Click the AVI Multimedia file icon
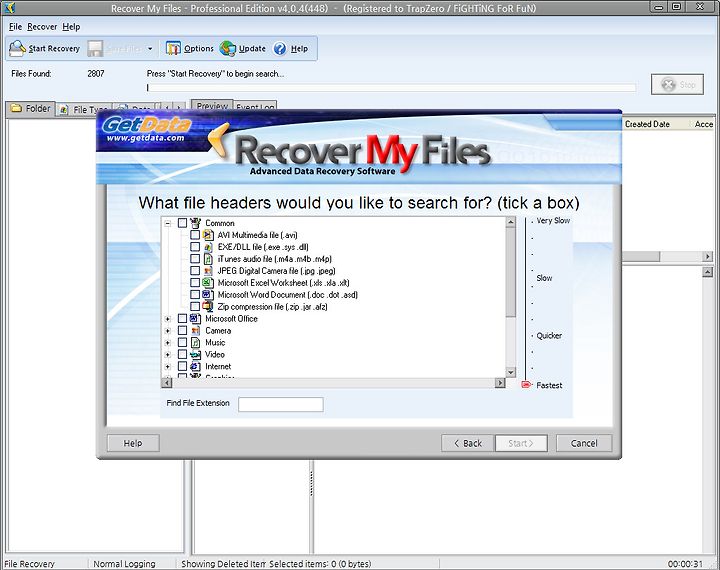The width and height of the screenshot is (720, 570). click(208, 235)
